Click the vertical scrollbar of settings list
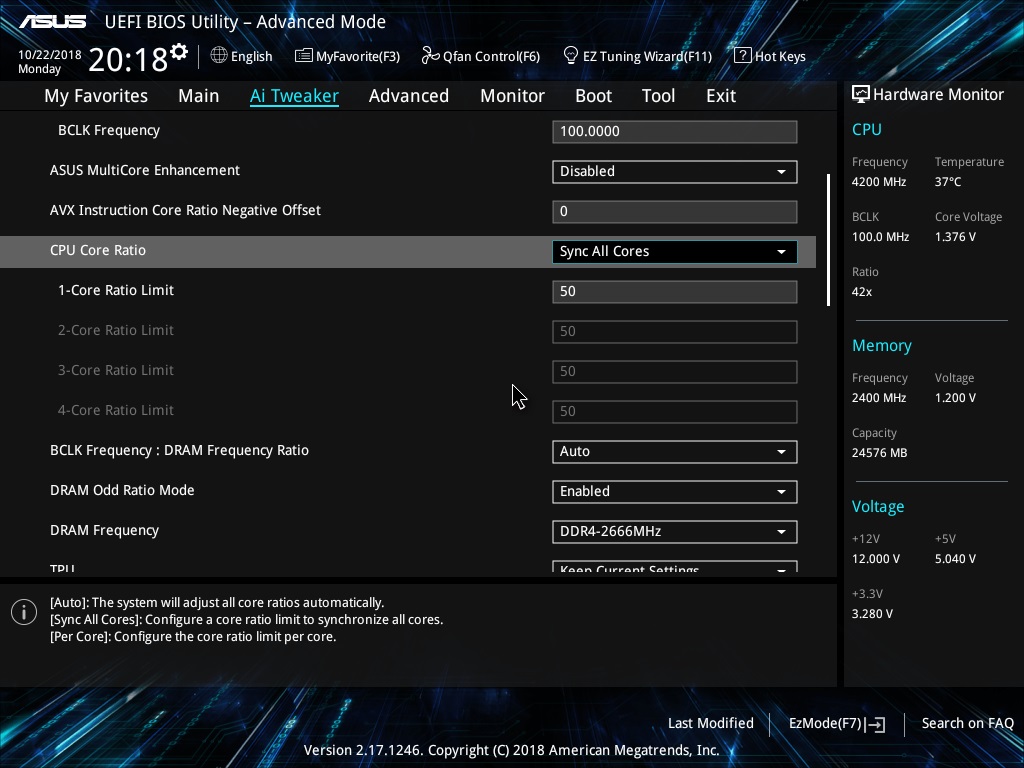Viewport: 1024px width, 768px height. coord(828,240)
